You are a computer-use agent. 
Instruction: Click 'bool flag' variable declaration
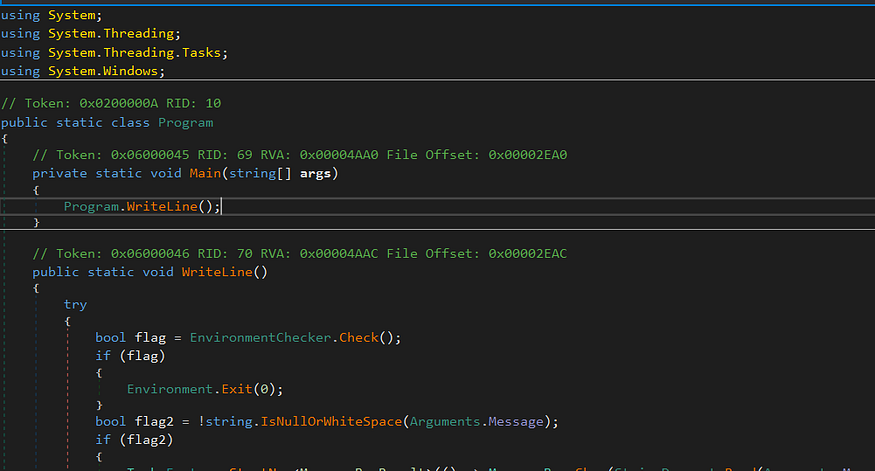[x=131, y=338]
